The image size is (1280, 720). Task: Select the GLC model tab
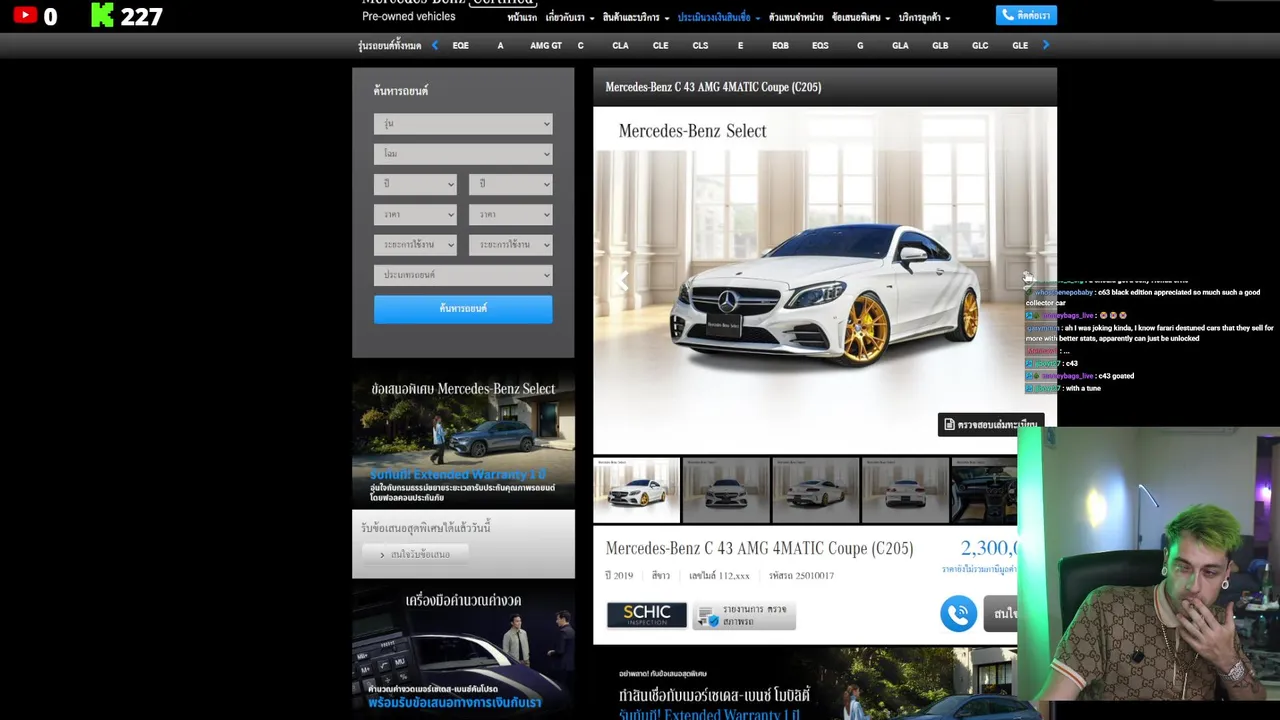(980, 45)
